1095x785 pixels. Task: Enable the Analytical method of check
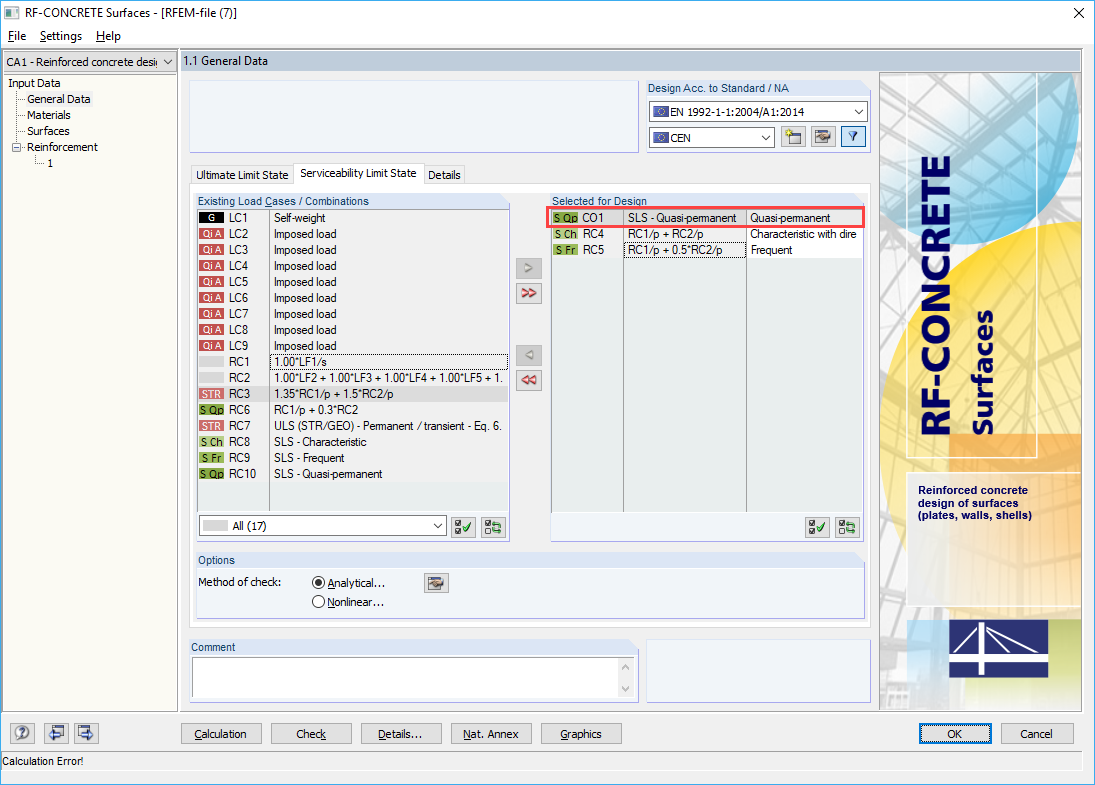(318, 582)
